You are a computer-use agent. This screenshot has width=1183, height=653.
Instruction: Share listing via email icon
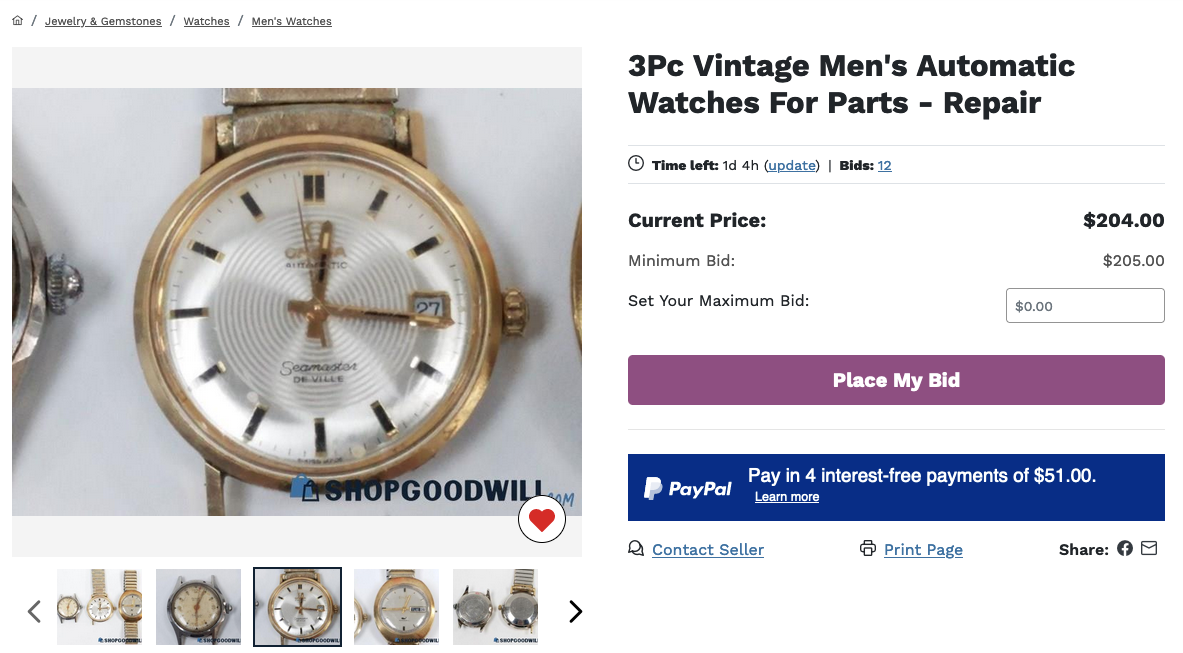[x=1149, y=549]
